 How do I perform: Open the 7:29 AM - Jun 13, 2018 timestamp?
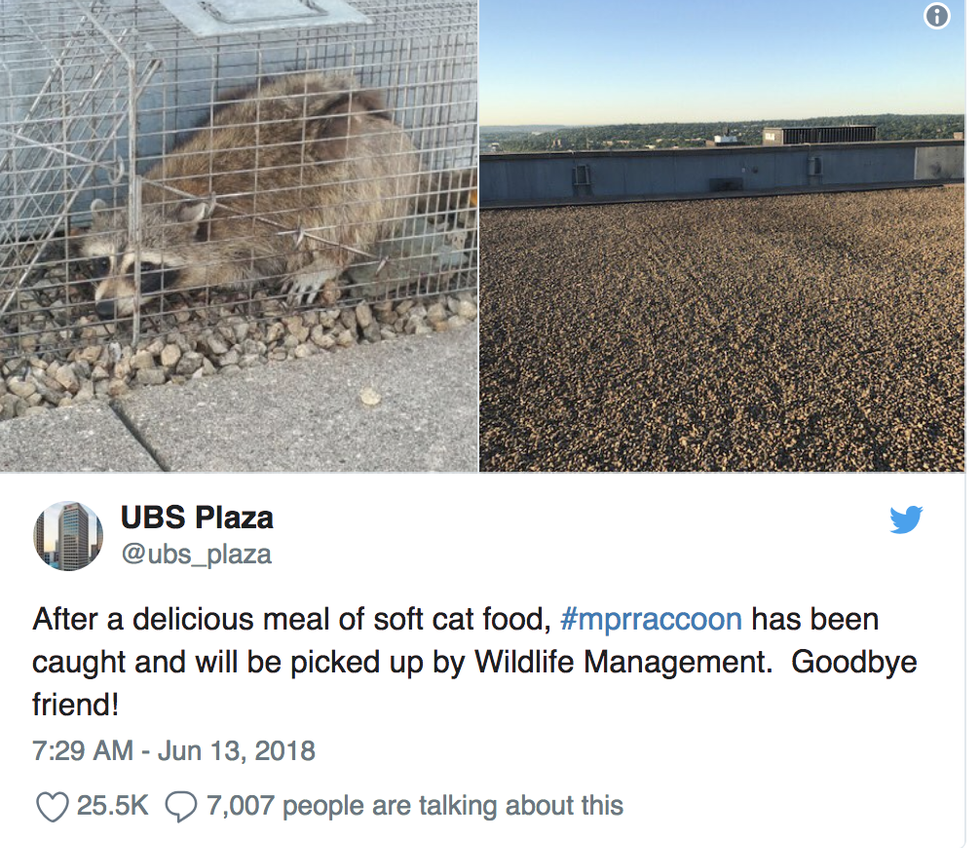174,751
